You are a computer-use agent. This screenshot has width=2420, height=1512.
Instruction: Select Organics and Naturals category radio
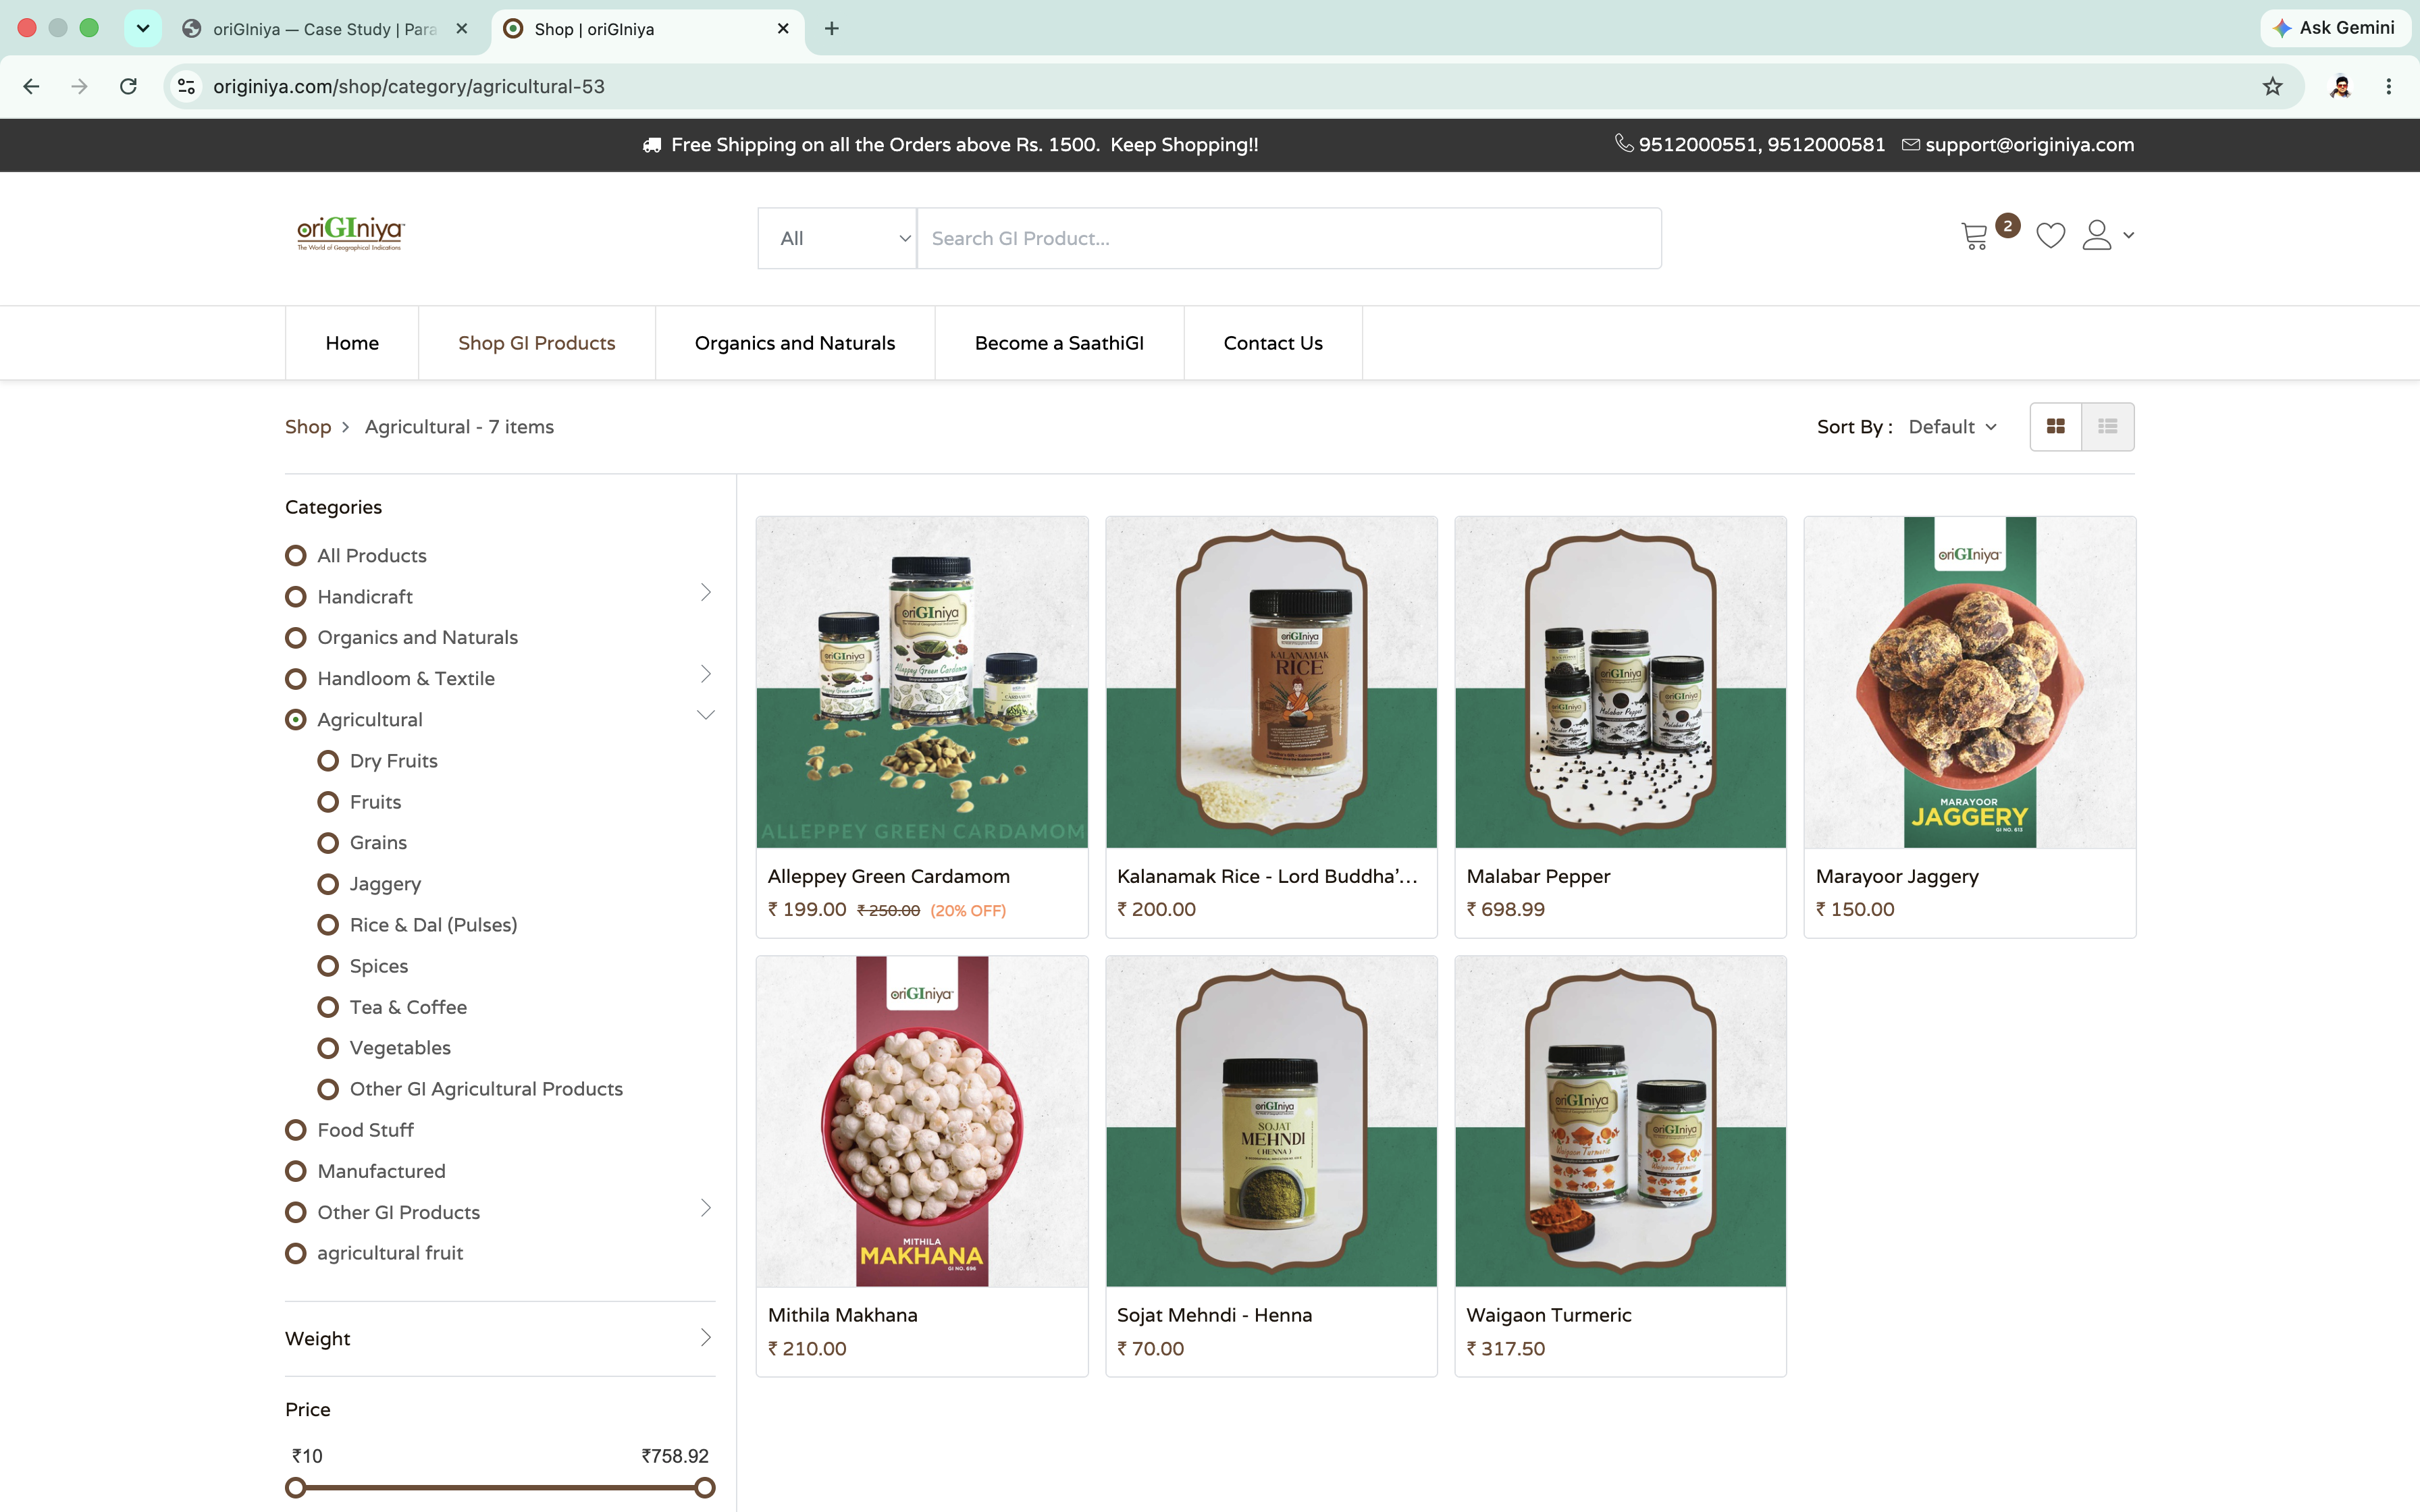[x=296, y=638]
